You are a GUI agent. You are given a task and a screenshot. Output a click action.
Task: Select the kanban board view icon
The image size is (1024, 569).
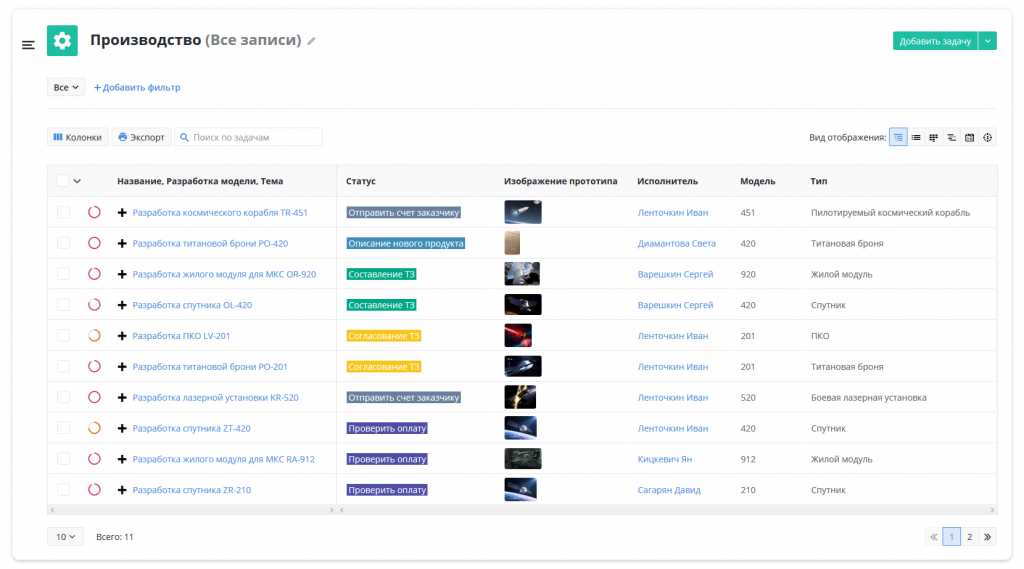[x=933, y=137]
